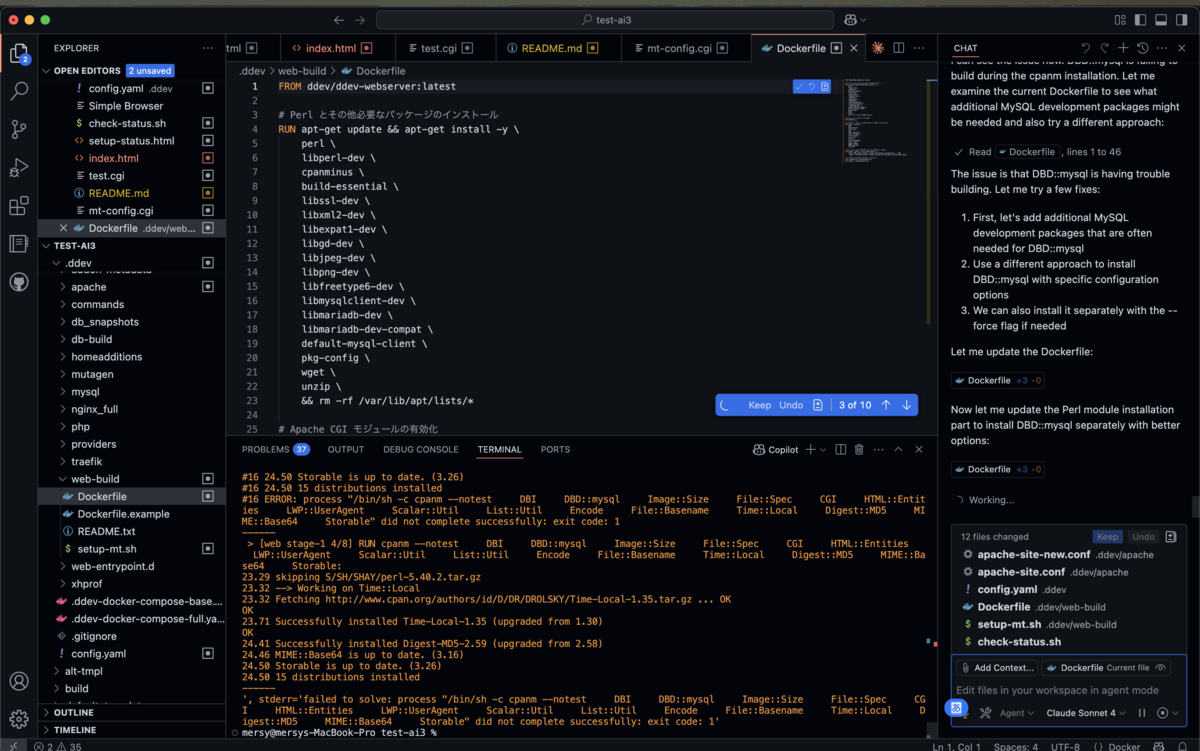This screenshot has width=1200, height=751.
Task: Switch to index.html editor tab
Action: [330, 48]
